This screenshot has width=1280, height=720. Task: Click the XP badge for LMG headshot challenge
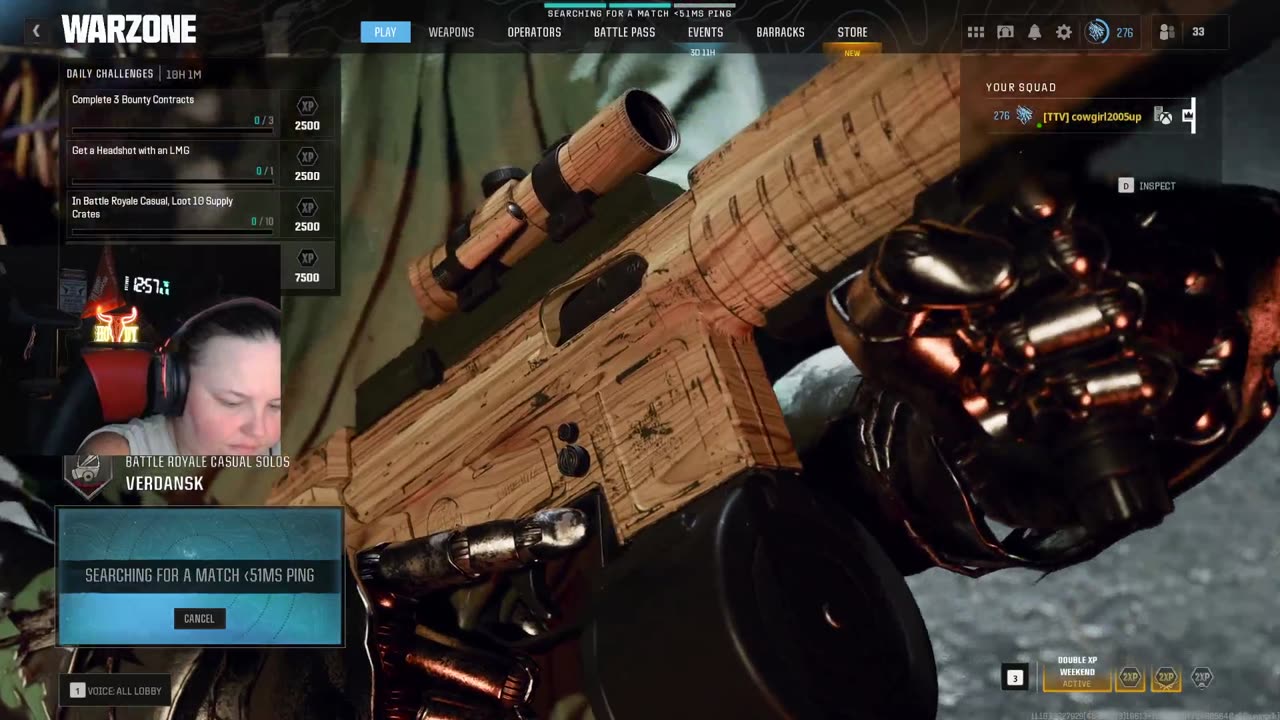point(307,157)
